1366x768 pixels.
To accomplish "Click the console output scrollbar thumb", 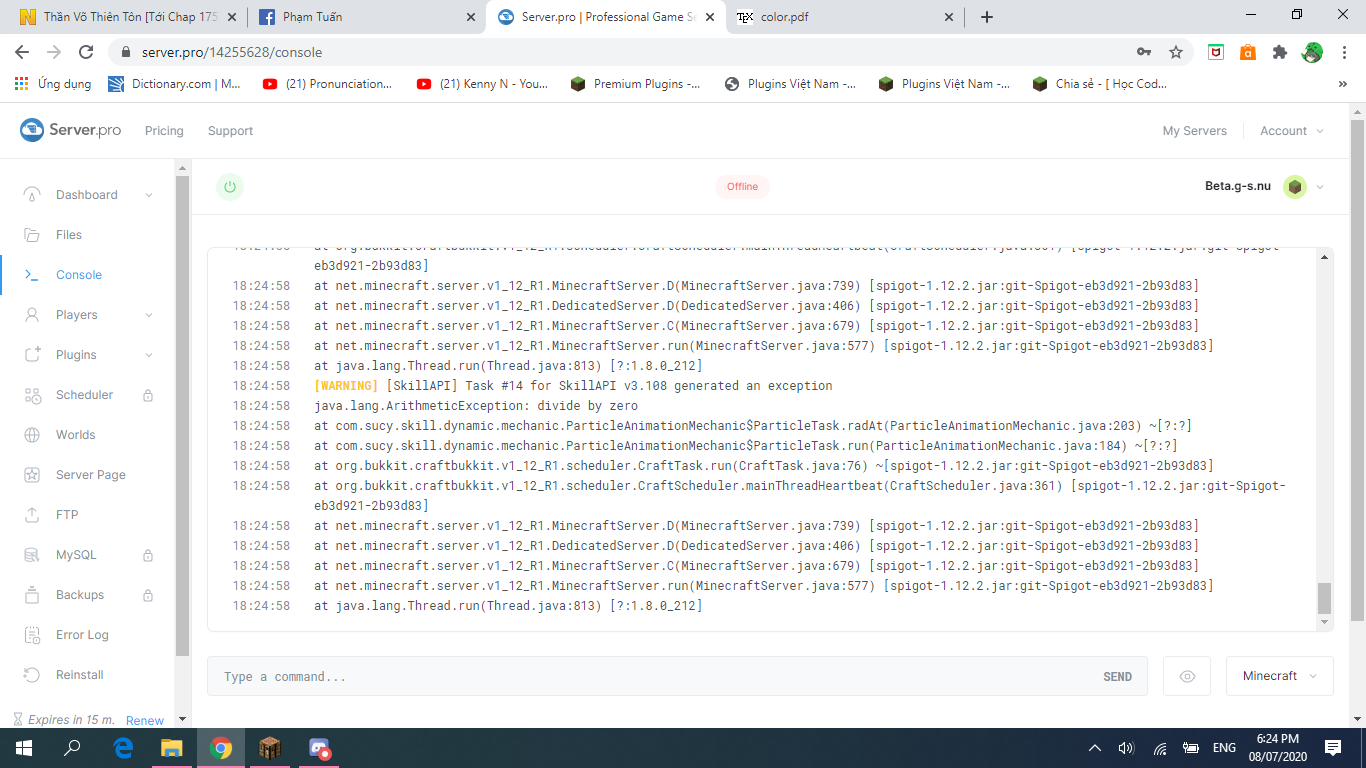I will 1325,598.
